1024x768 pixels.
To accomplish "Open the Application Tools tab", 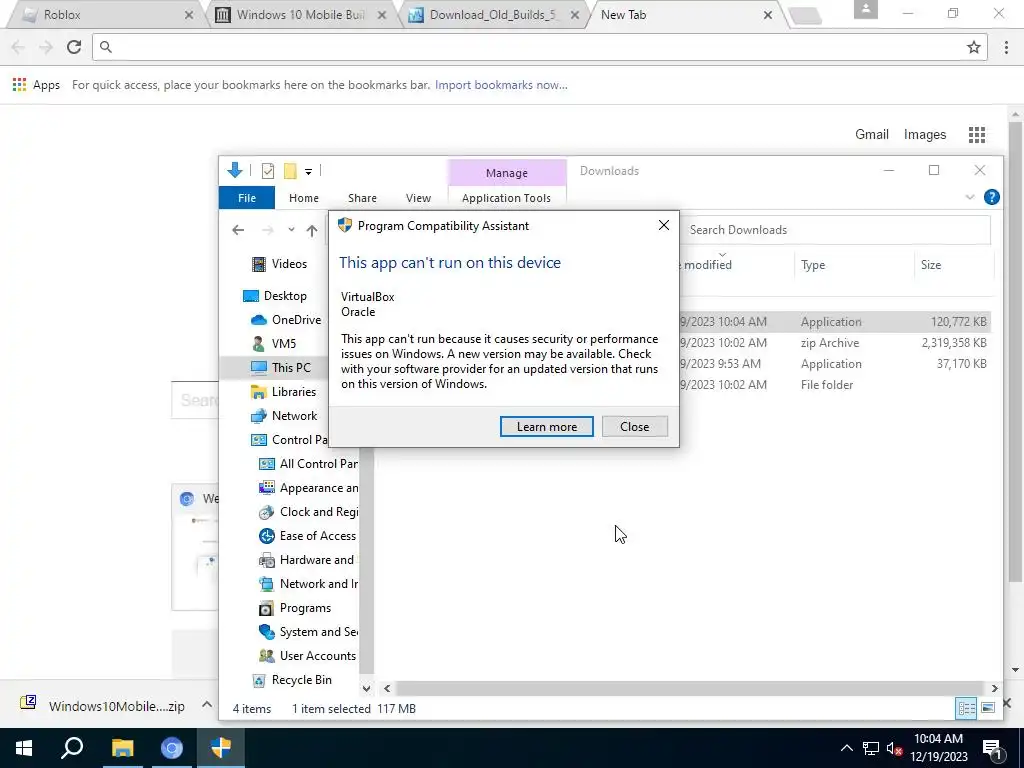I will click(506, 198).
